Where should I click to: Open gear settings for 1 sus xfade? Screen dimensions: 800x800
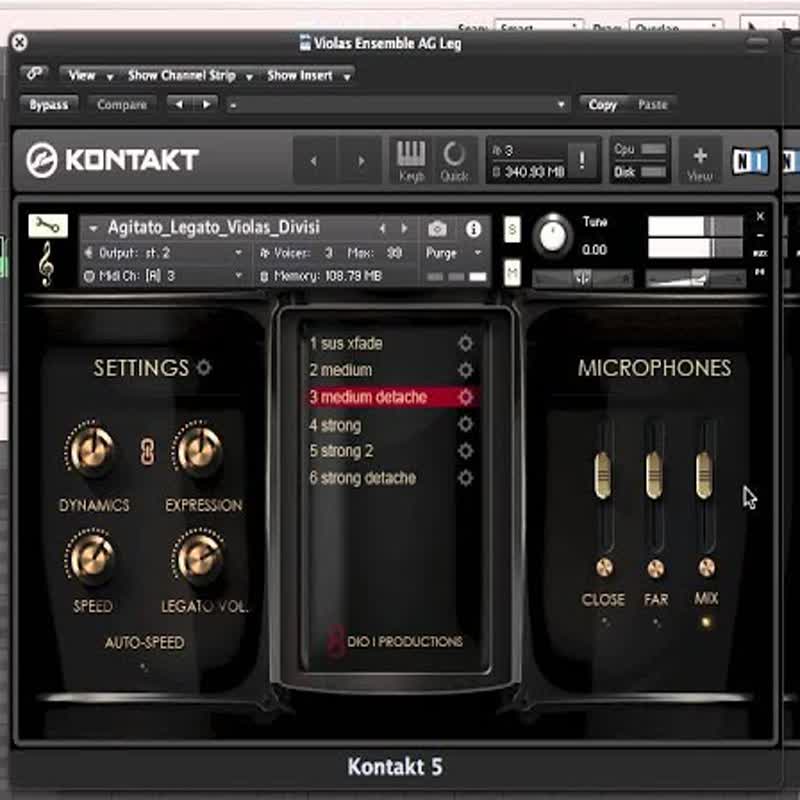[465, 343]
